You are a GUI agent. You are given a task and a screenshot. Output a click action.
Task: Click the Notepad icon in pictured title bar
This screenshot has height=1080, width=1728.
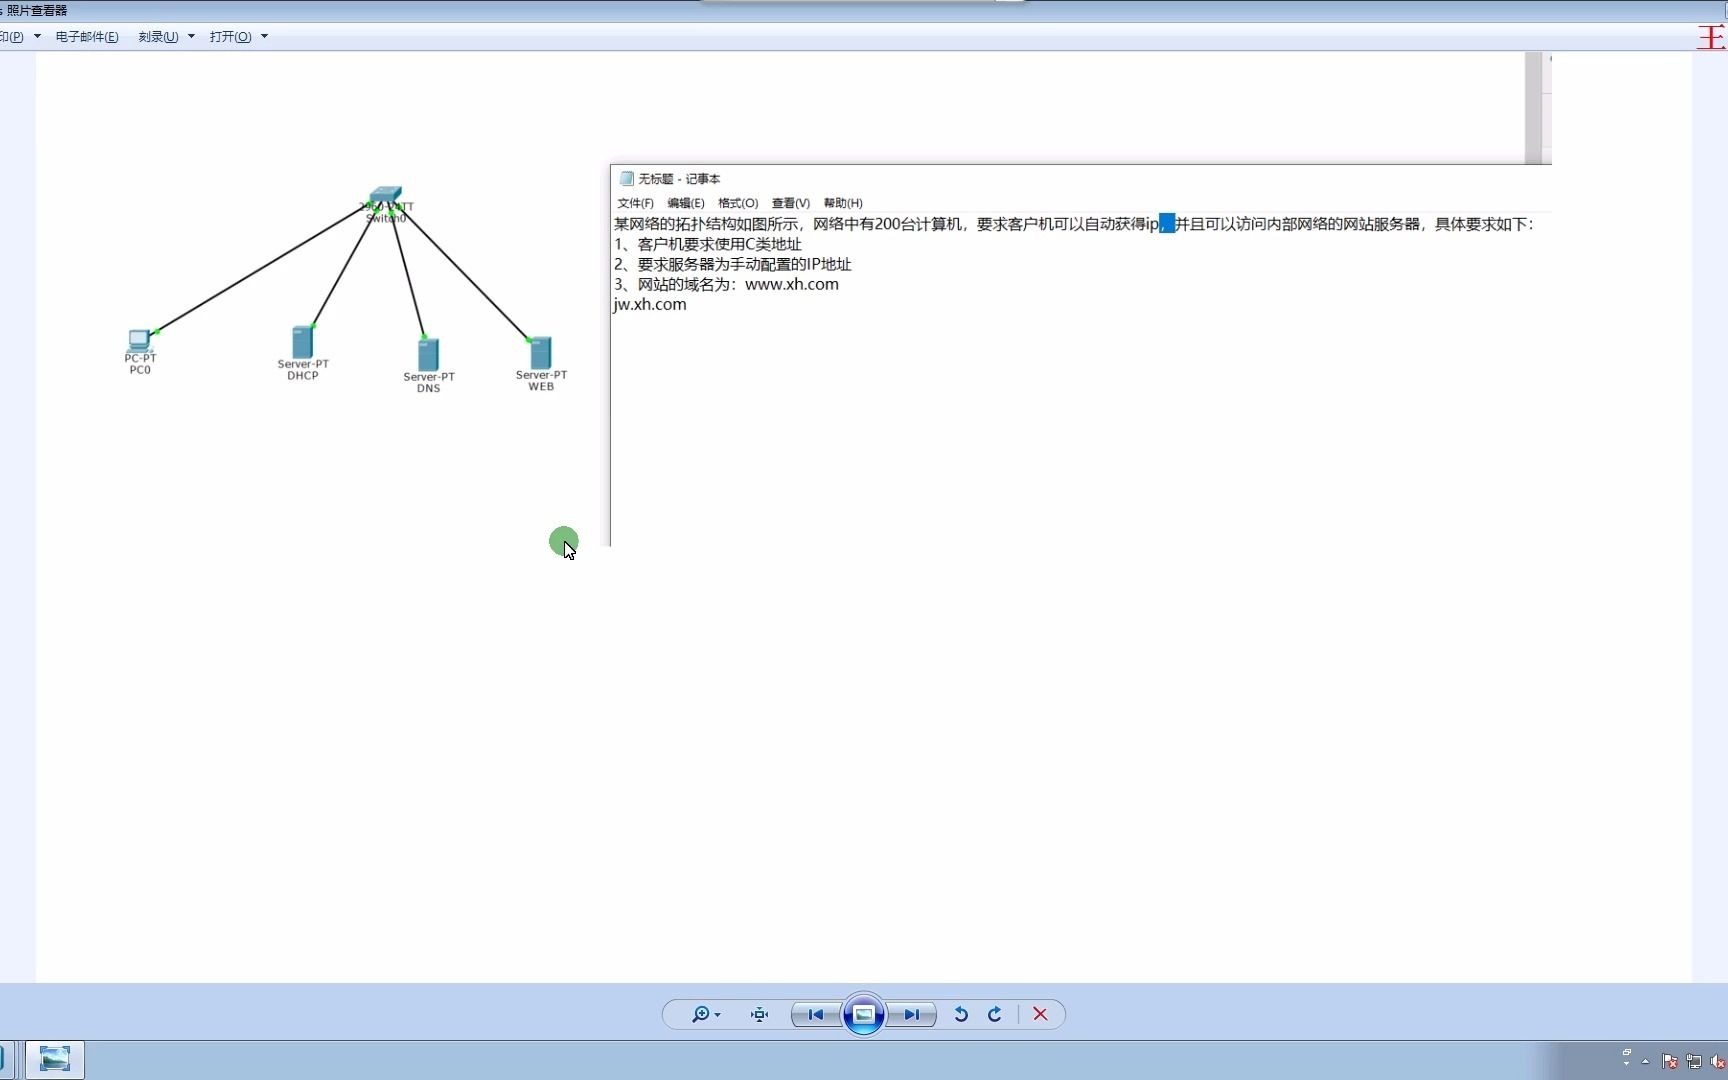pyautogui.click(x=627, y=179)
